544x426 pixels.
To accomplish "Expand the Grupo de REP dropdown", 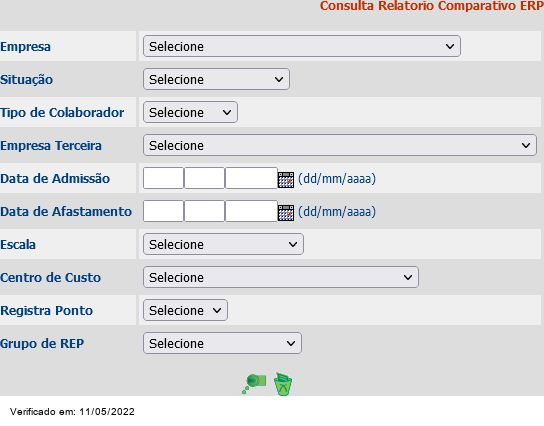I will coord(222,343).
